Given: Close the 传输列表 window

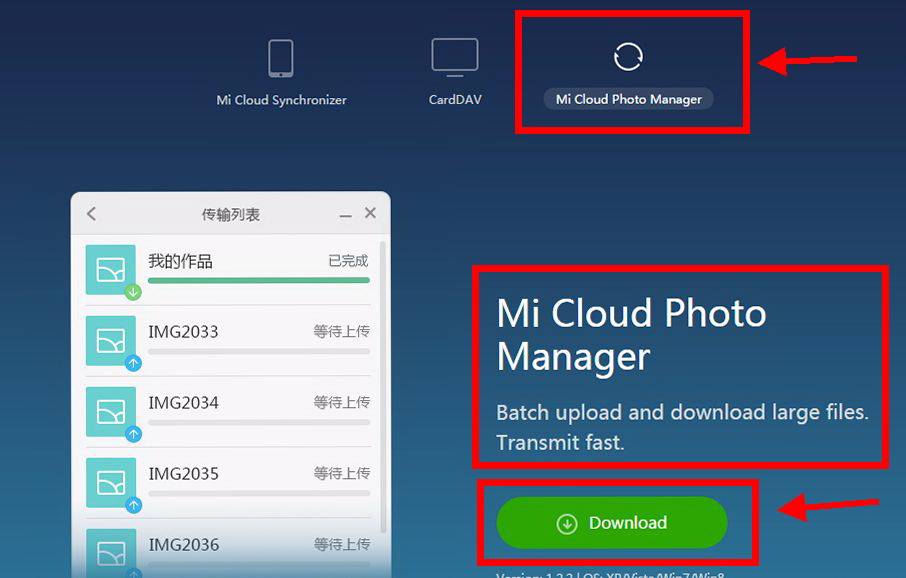Looking at the screenshot, I should point(370,213).
